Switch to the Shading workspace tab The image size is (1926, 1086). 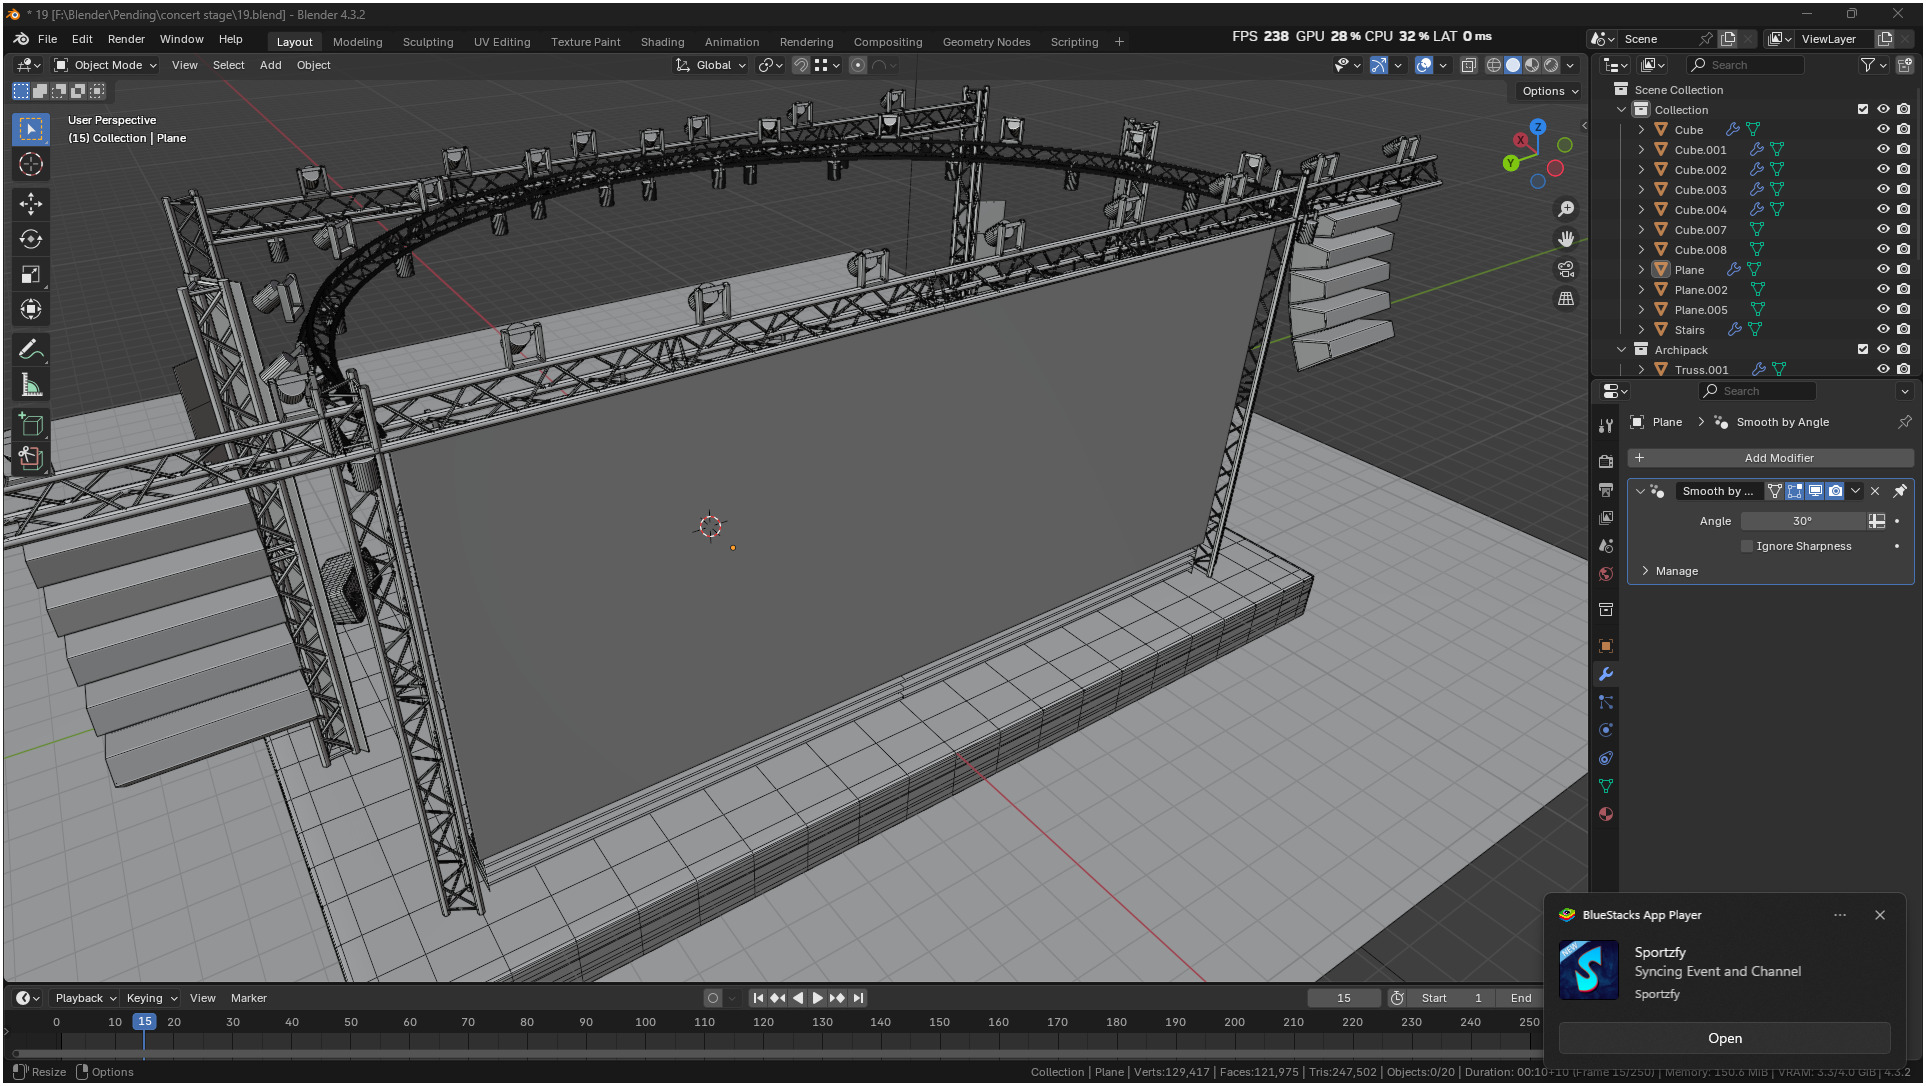tap(662, 42)
